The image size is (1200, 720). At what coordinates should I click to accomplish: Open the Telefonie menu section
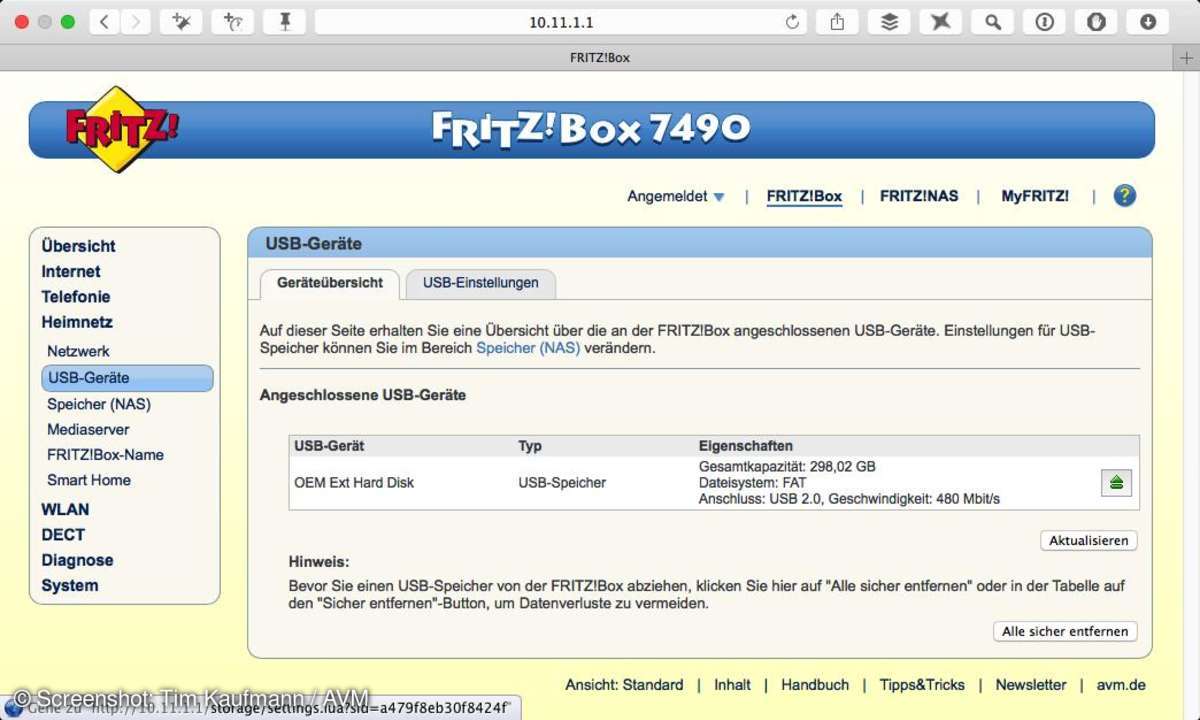point(76,297)
